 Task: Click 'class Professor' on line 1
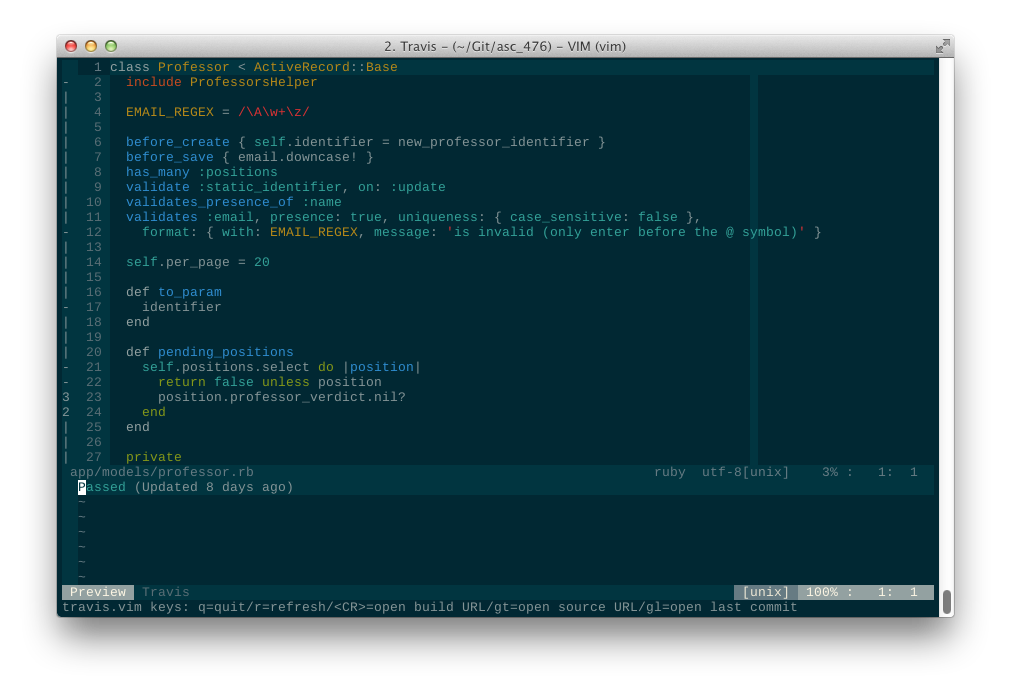coord(170,67)
